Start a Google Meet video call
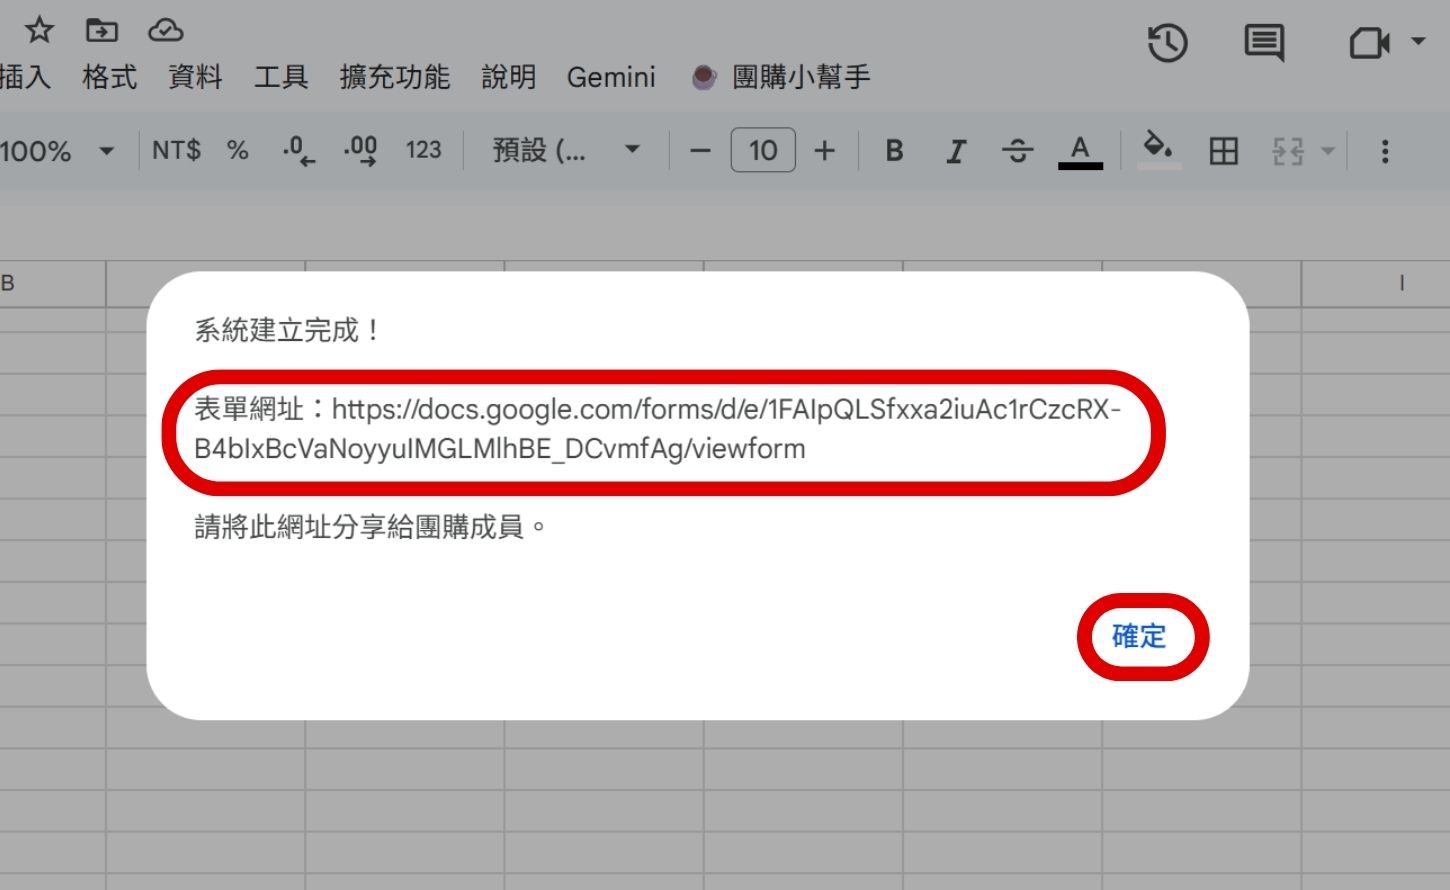This screenshot has height=890, width=1450. (1366, 44)
